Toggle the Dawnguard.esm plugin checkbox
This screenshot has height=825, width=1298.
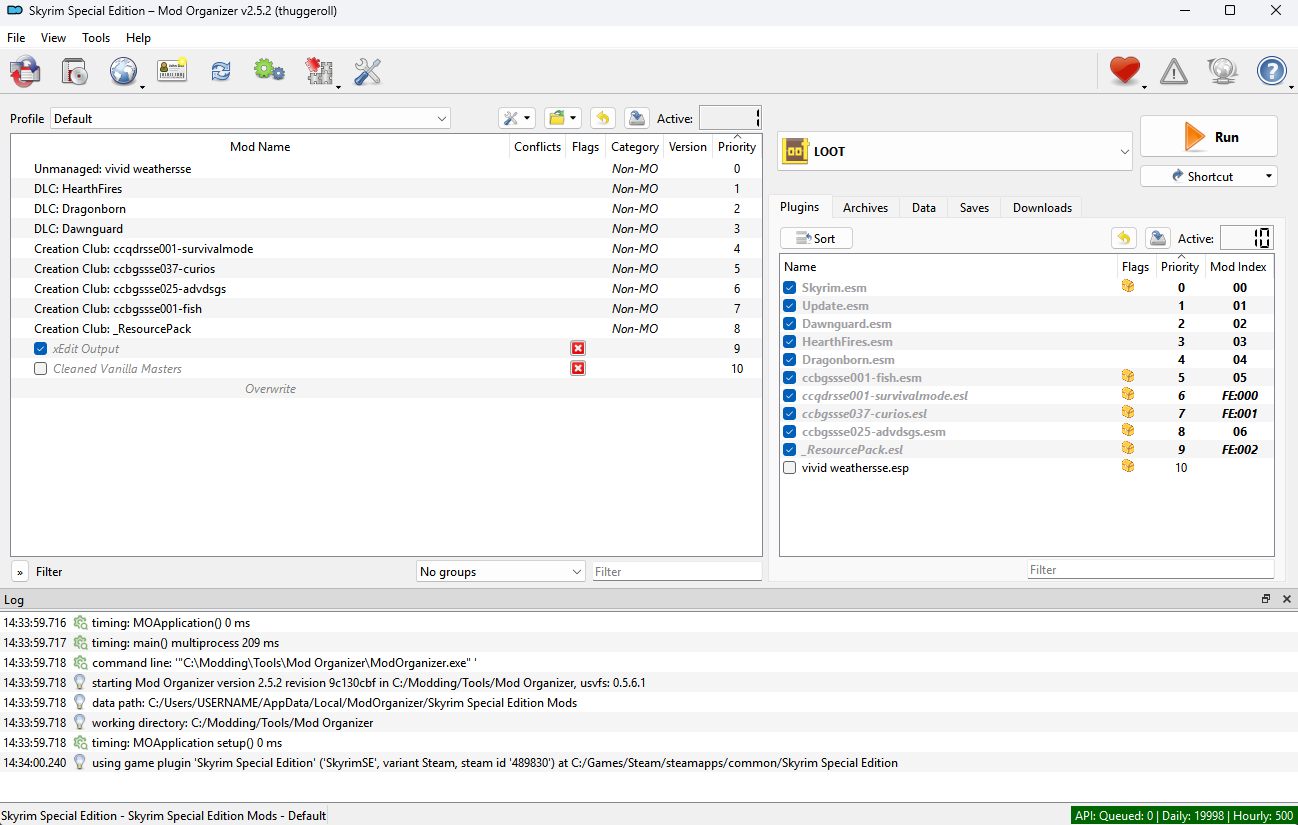(x=790, y=324)
